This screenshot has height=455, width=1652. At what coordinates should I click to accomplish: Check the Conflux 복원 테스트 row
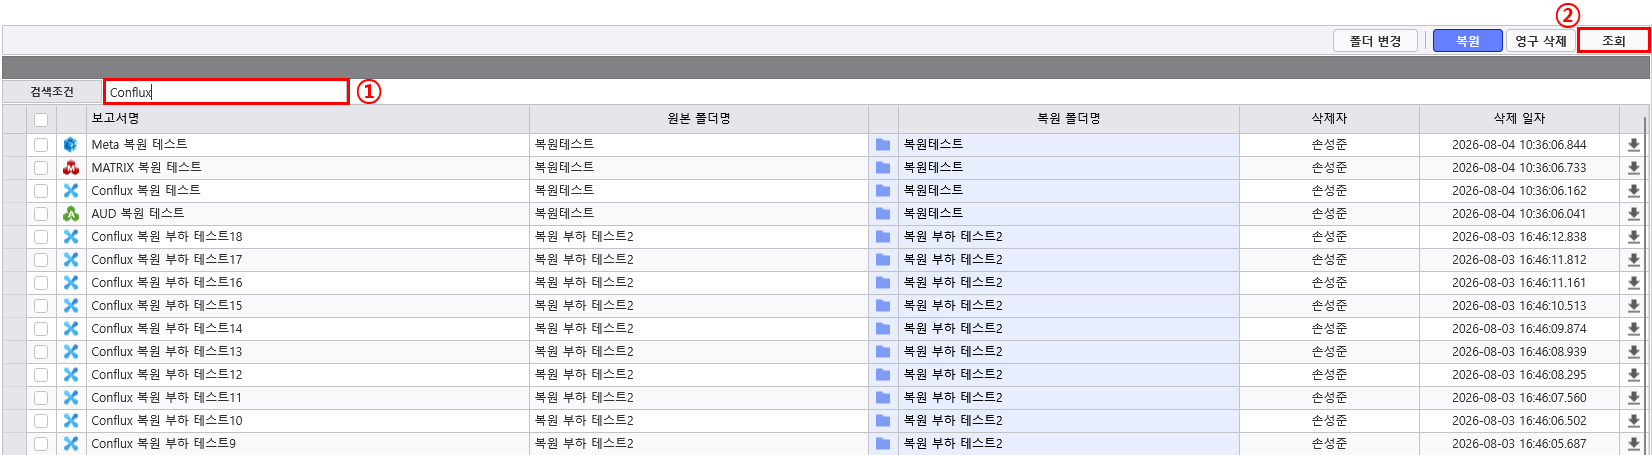coord(41,191)
